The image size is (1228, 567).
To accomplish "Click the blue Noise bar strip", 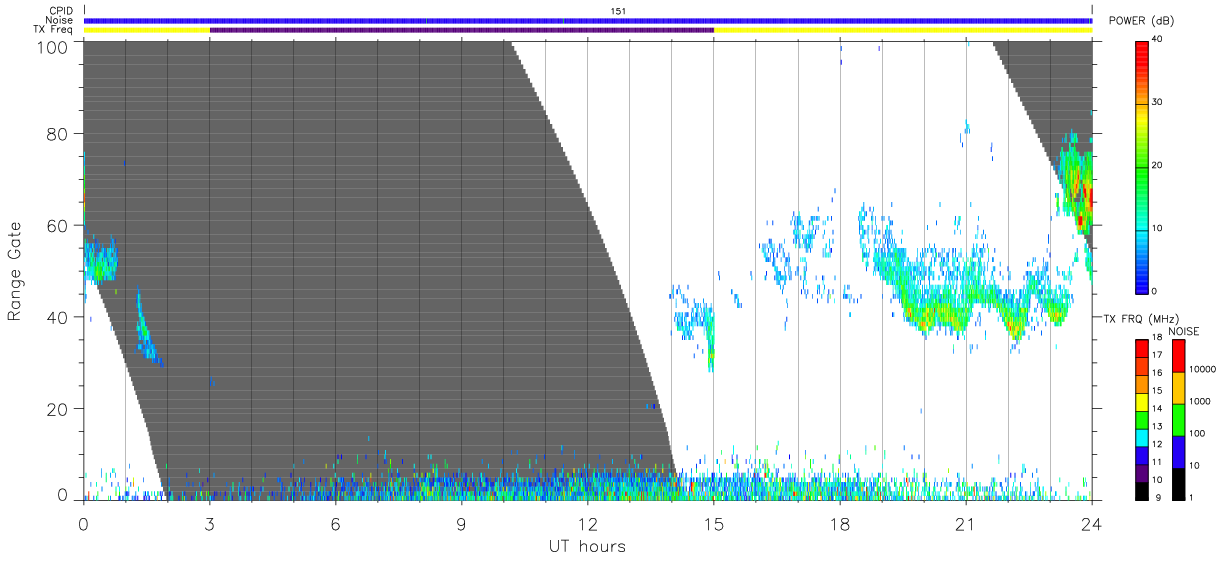I will point(588,20).
